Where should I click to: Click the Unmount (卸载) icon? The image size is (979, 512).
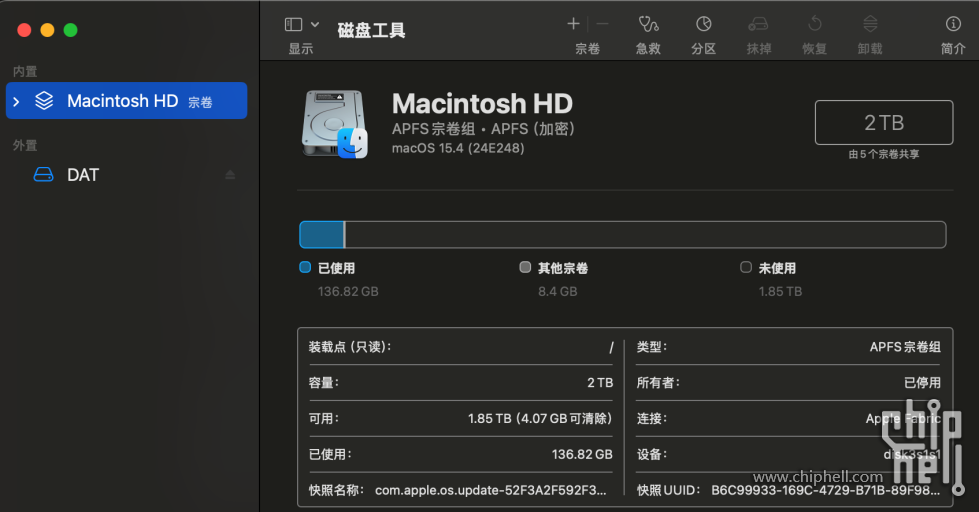870,24
